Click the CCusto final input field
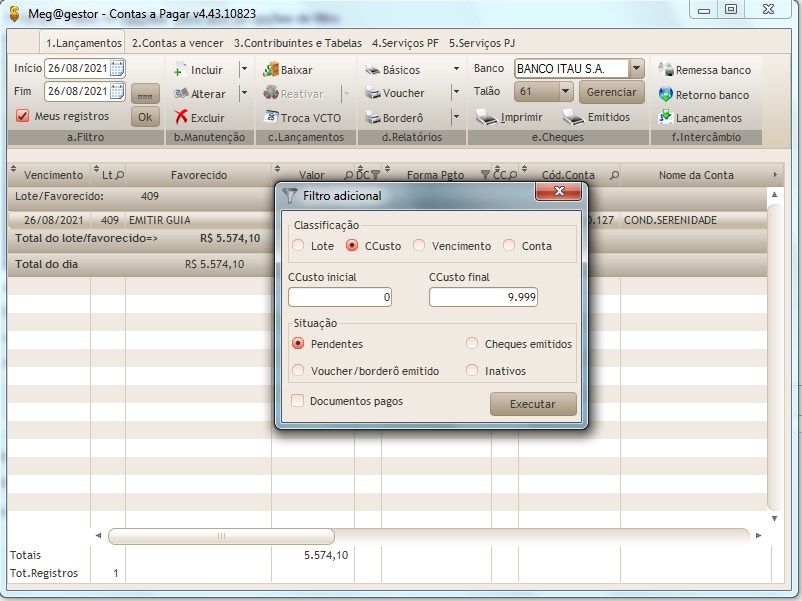The image size is (802, 601). [484, 297]
